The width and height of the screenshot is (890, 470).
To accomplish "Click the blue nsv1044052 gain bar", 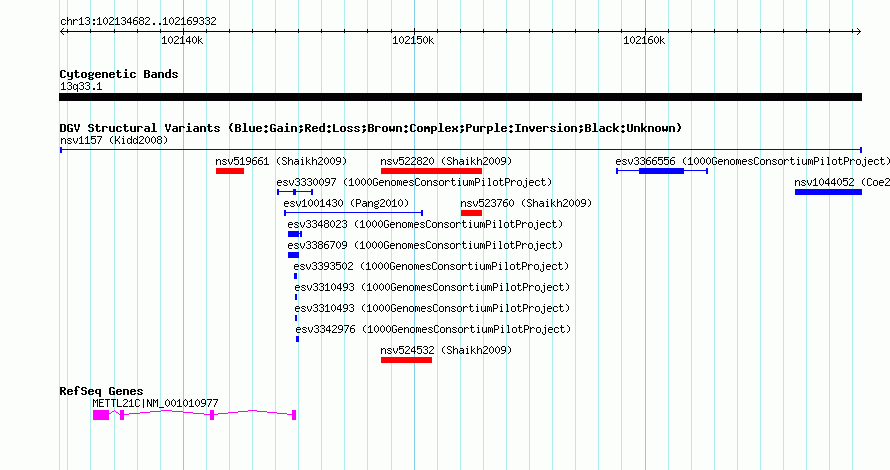I will (828, 192).
